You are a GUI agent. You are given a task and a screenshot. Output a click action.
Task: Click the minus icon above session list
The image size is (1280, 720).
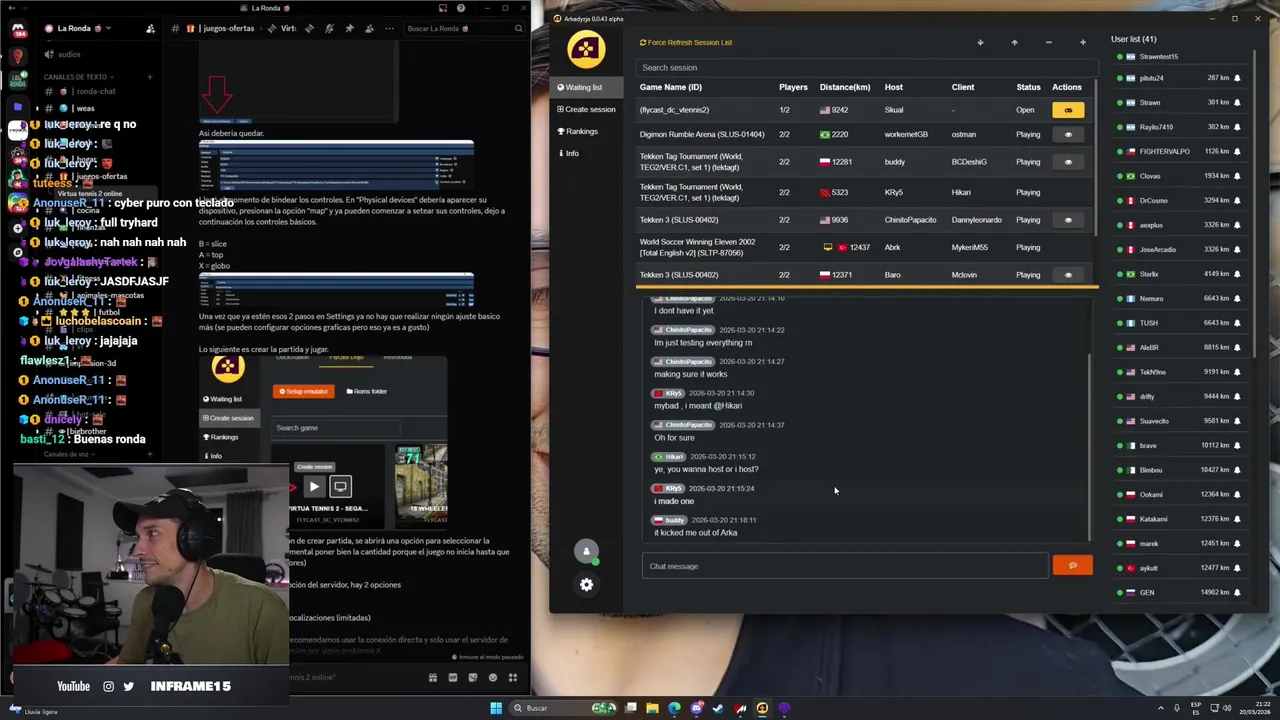tap(1048, 42)
